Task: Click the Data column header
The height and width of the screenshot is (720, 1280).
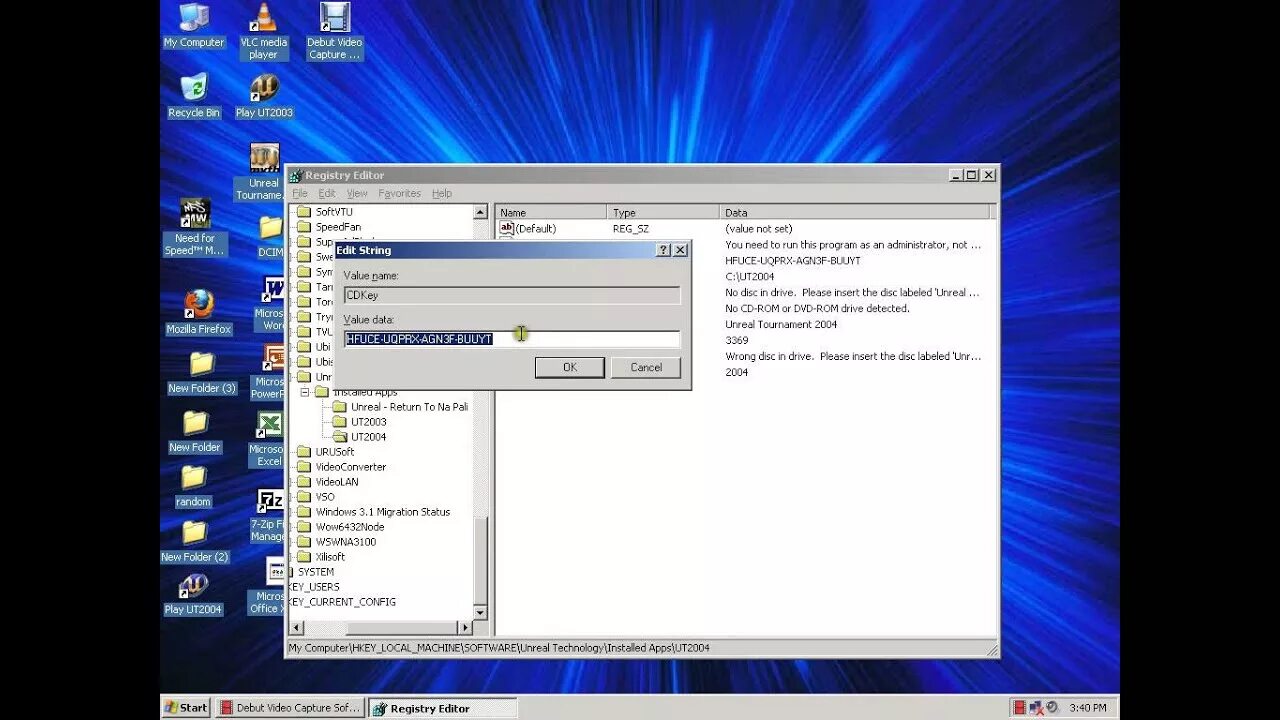Action: (x=855, y=212)
